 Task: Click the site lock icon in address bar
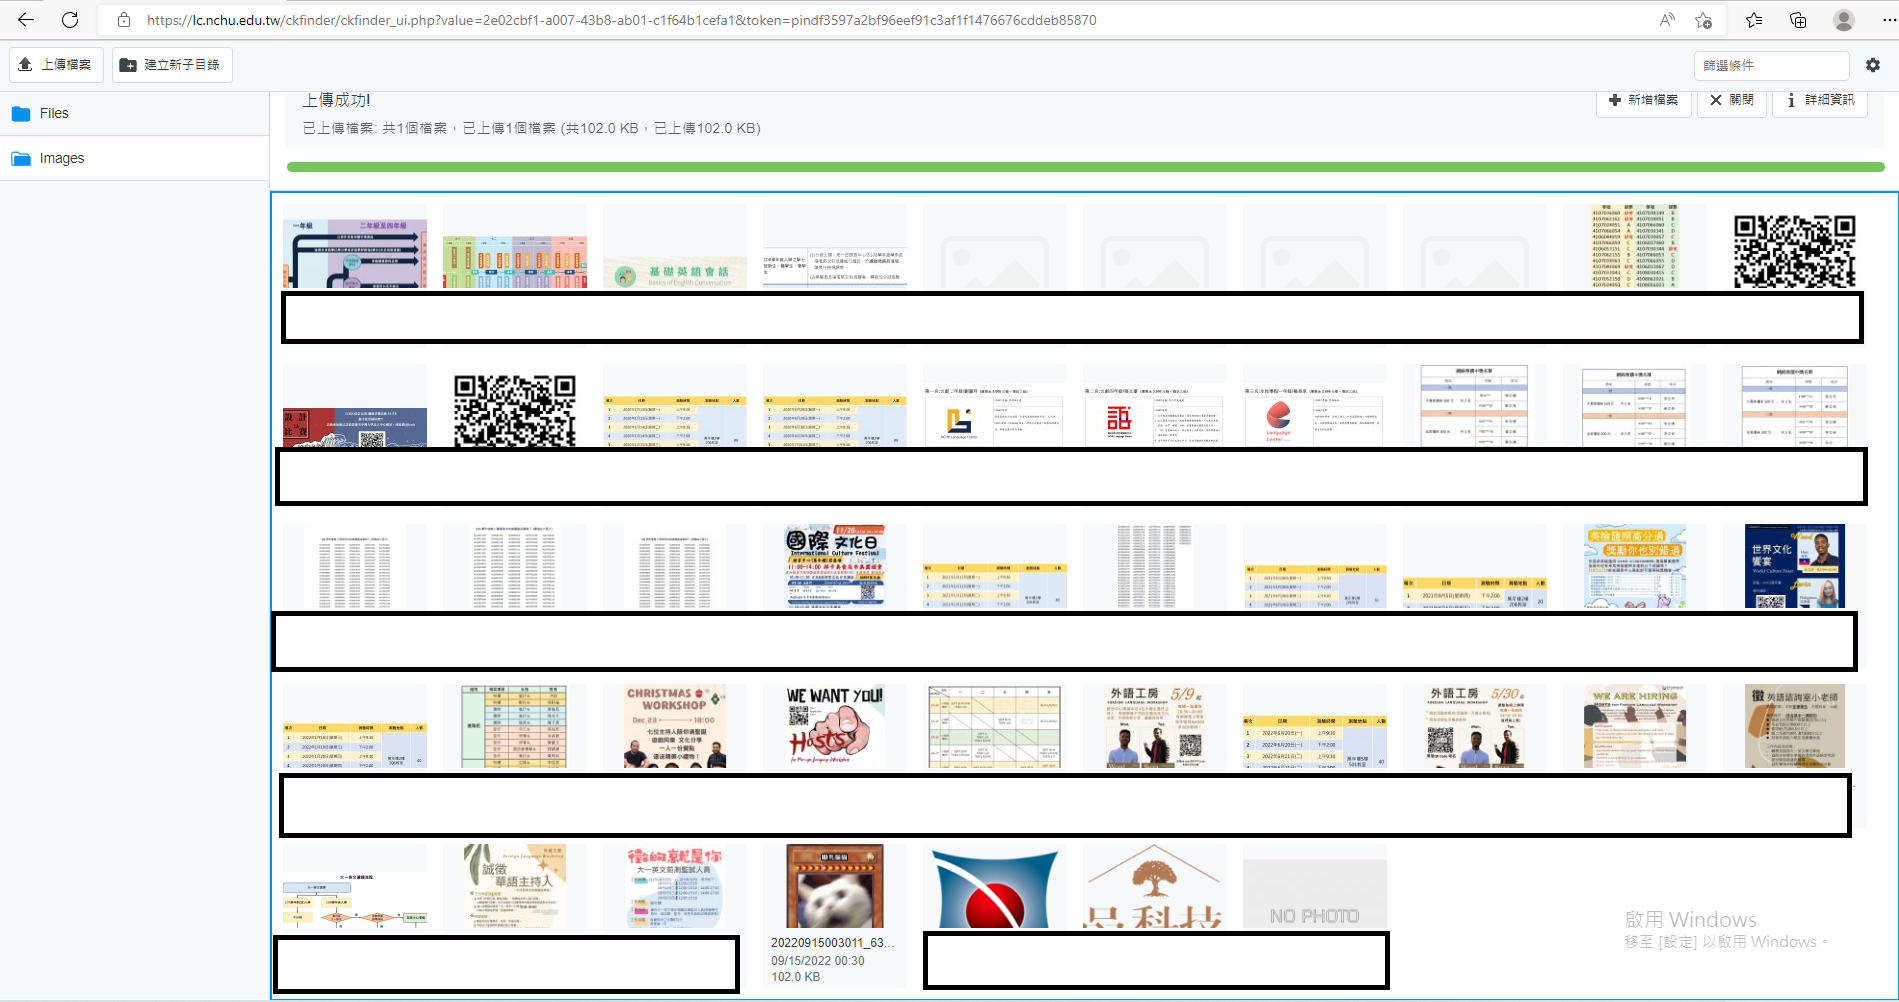coord(124,20)
